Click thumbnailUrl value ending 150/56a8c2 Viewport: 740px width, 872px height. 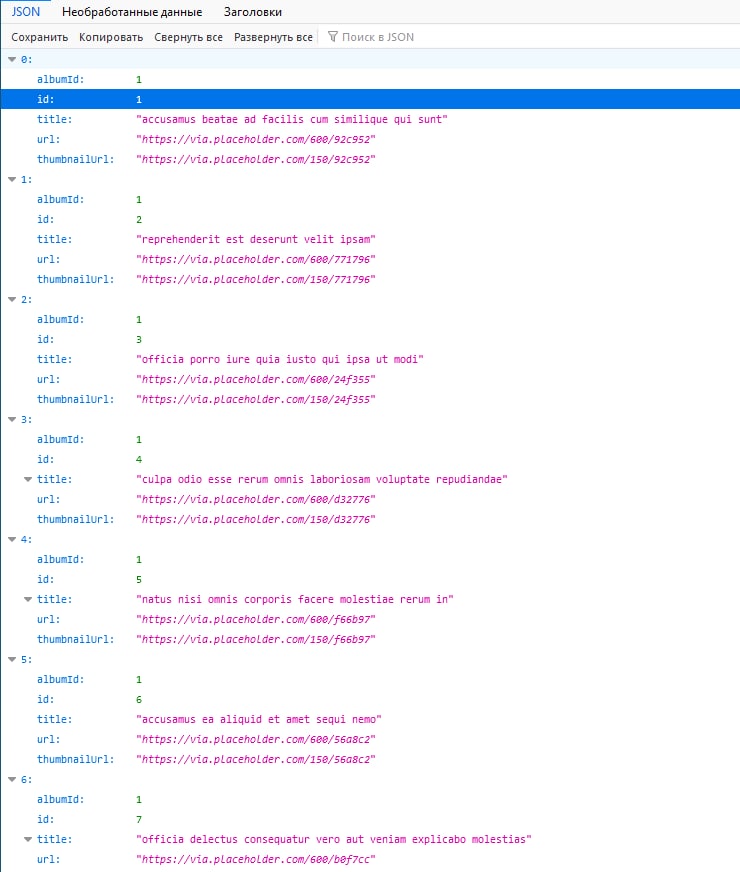click(256, 760)
